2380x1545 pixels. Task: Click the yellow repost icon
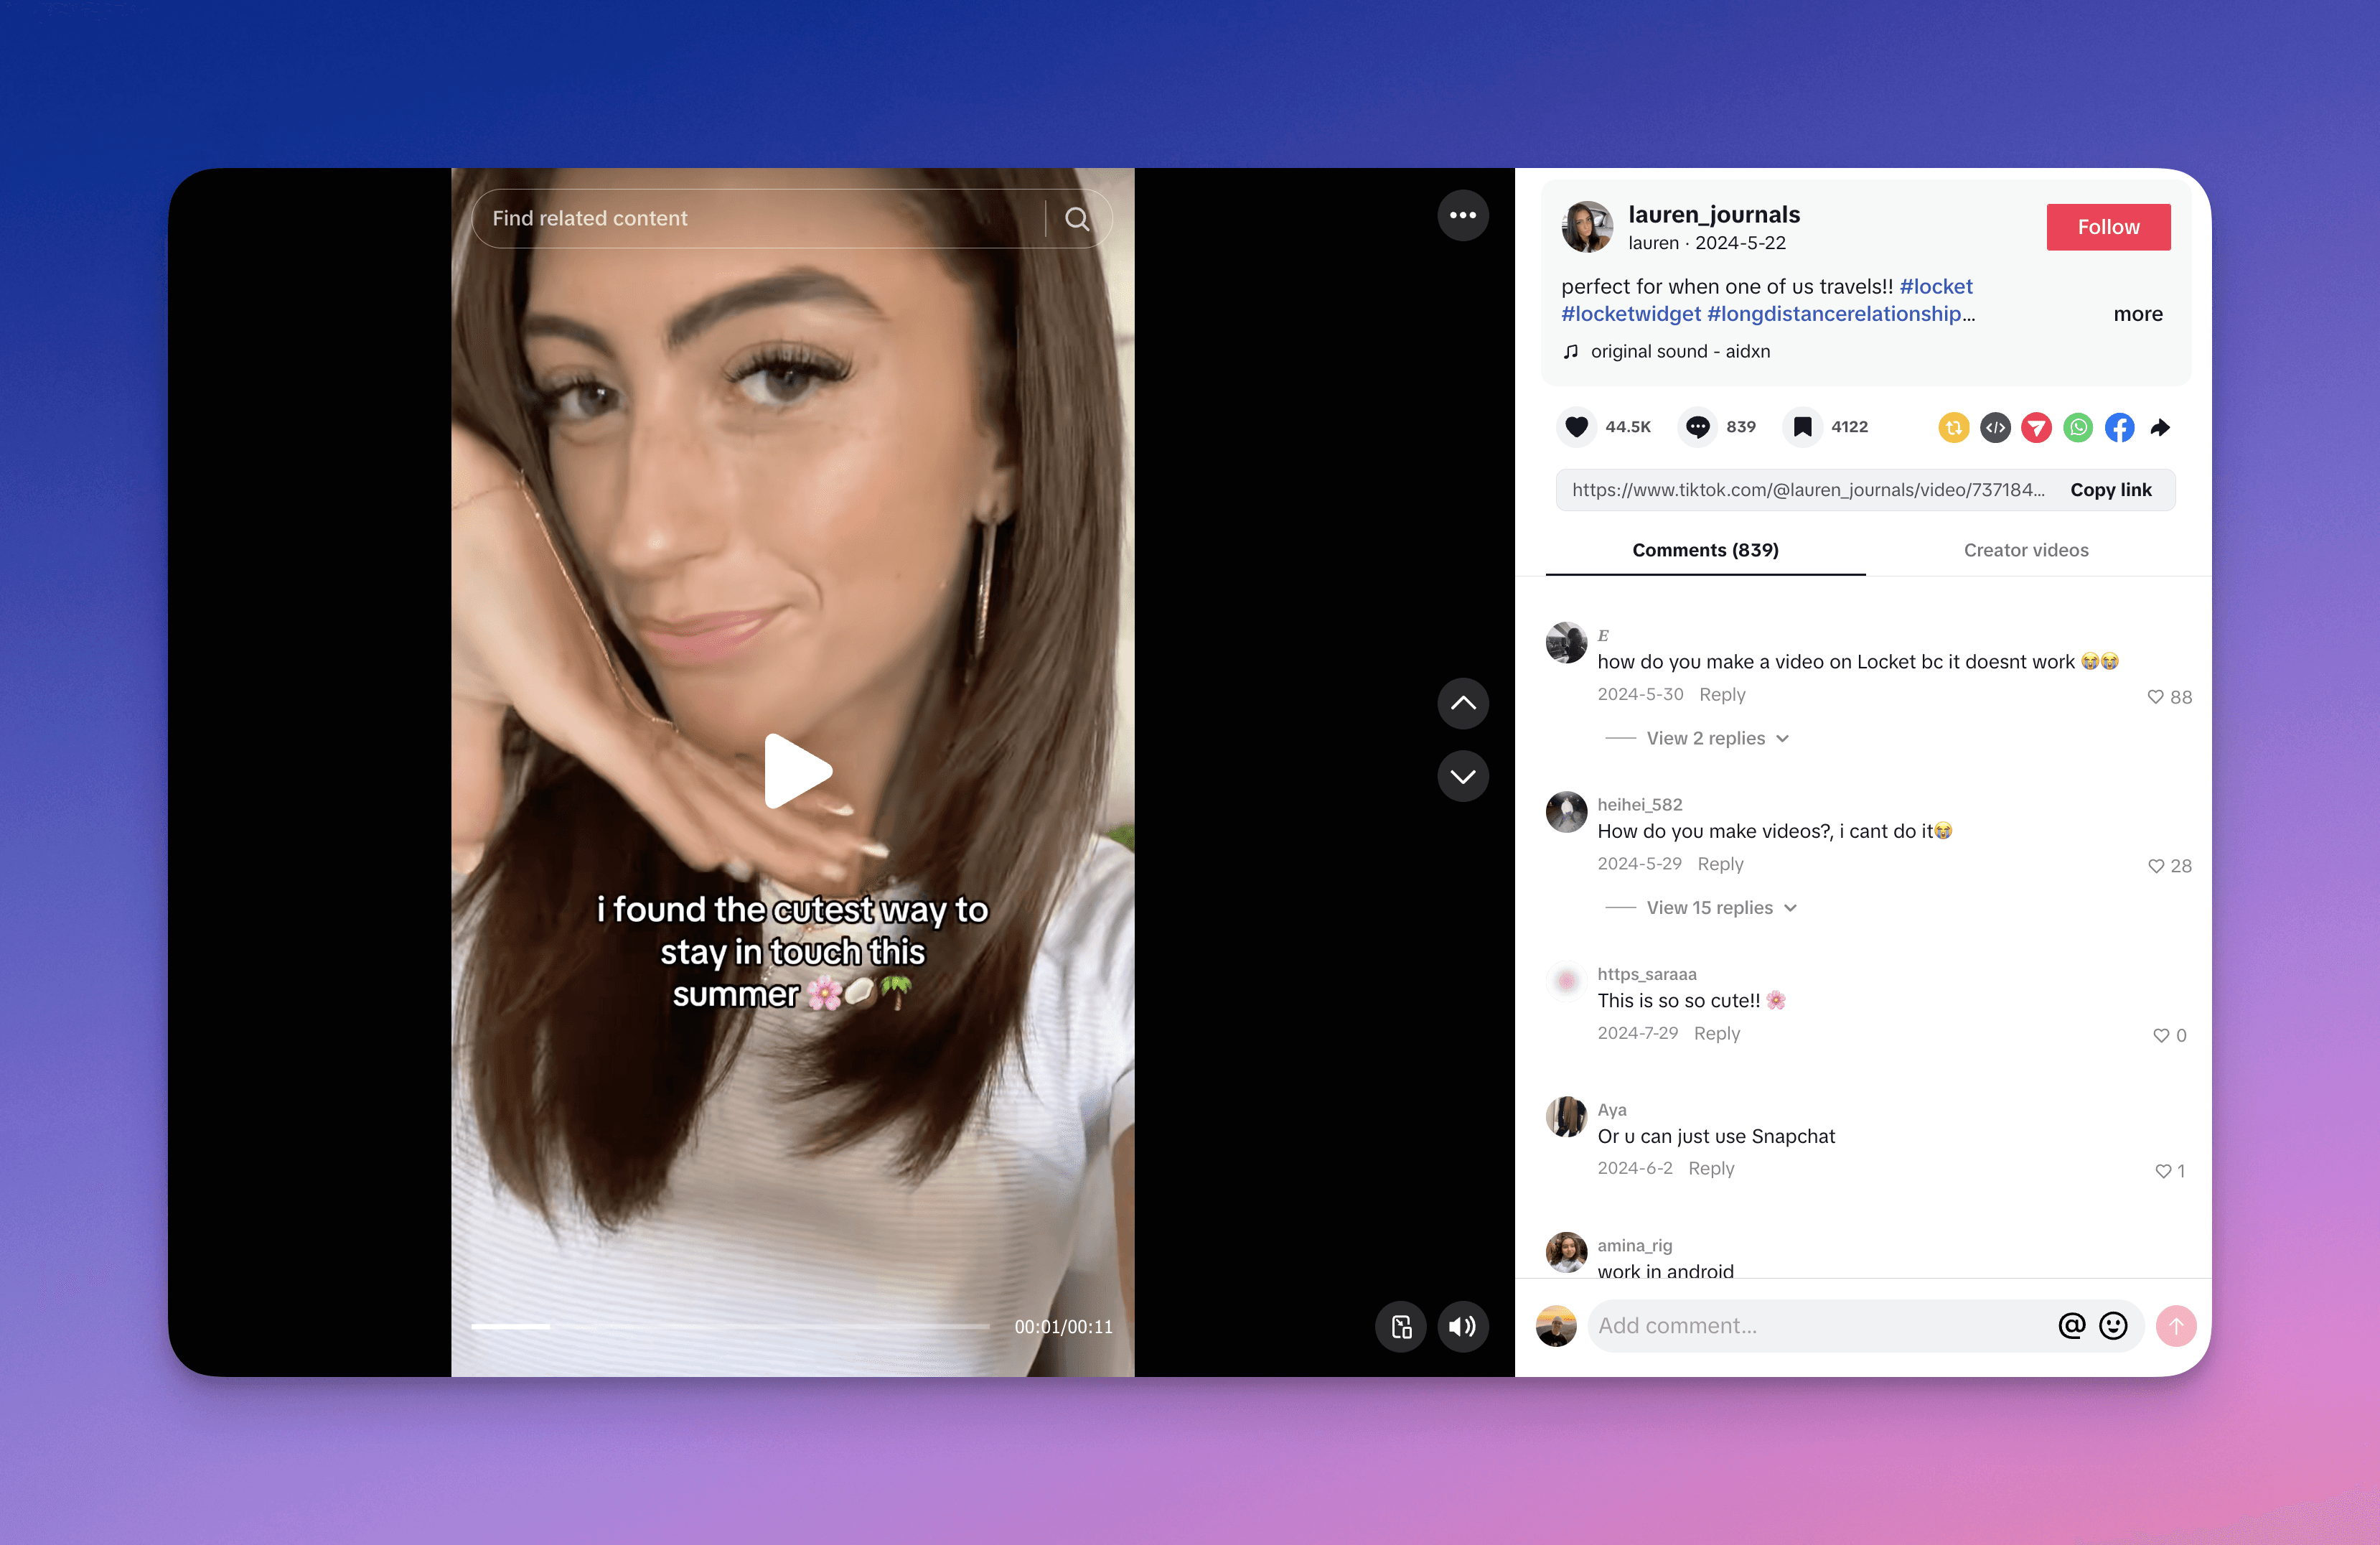[1952, 428]
